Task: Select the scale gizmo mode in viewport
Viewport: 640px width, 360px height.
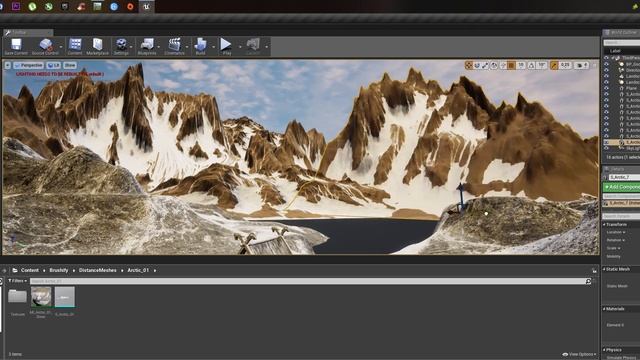Action: pyautogui.click(x=485, y=65)
